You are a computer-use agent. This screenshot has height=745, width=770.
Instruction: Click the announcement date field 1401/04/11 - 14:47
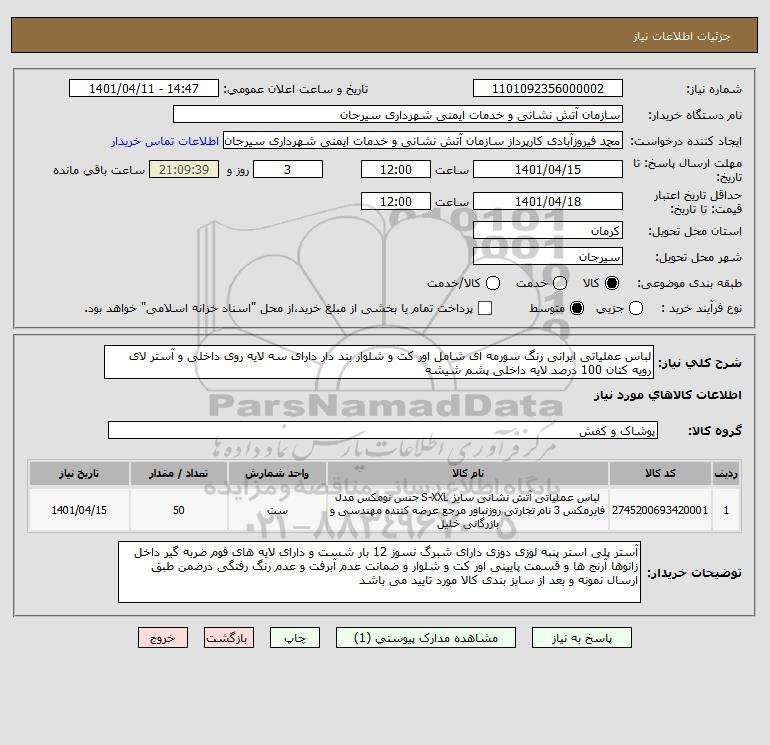click(x=144, y=89)
